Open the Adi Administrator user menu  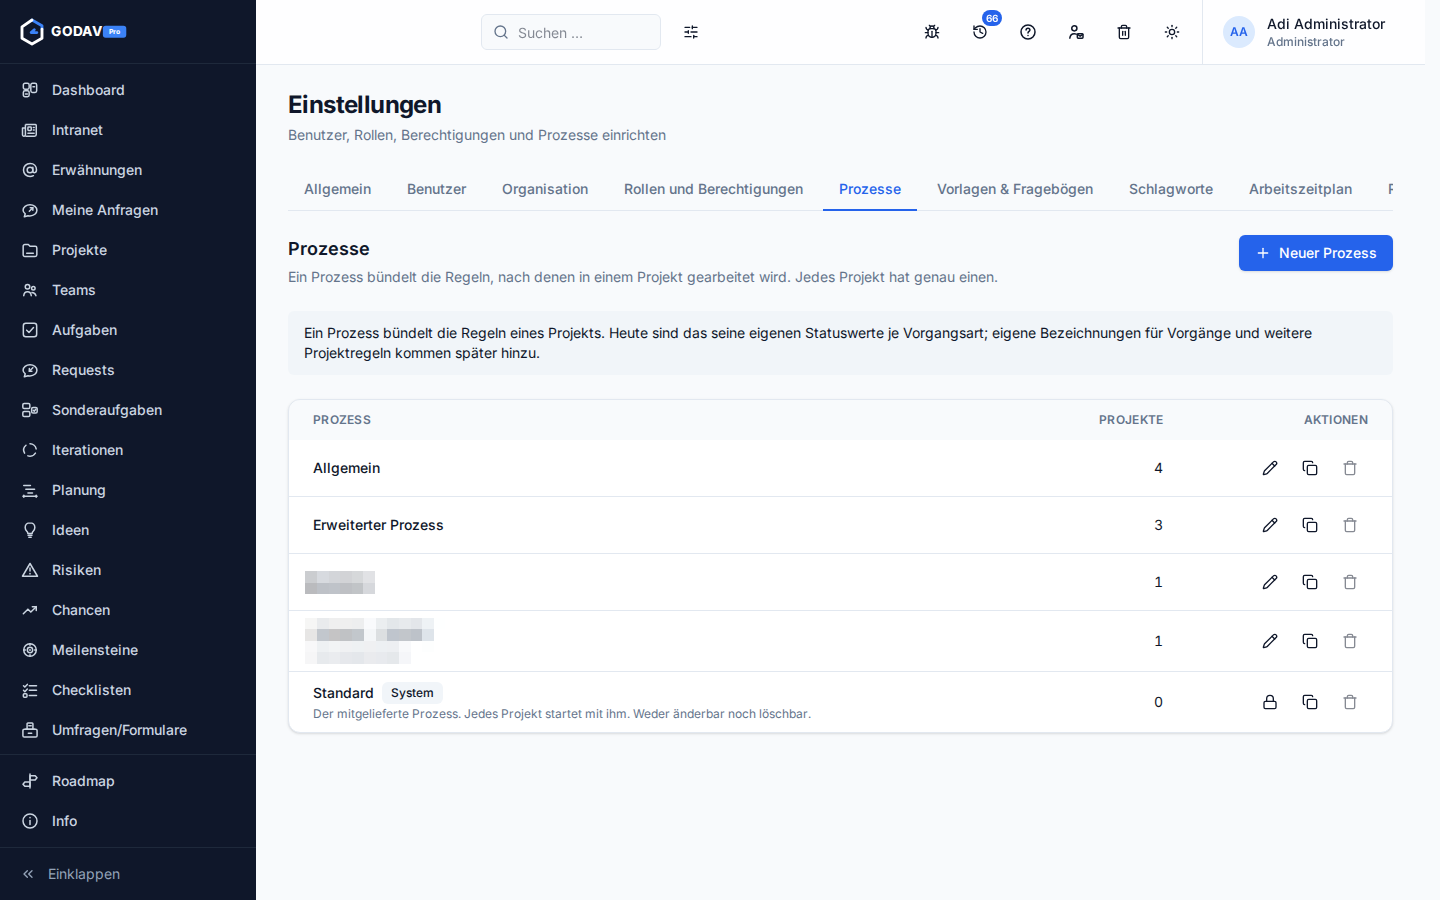click(1314, 32)
